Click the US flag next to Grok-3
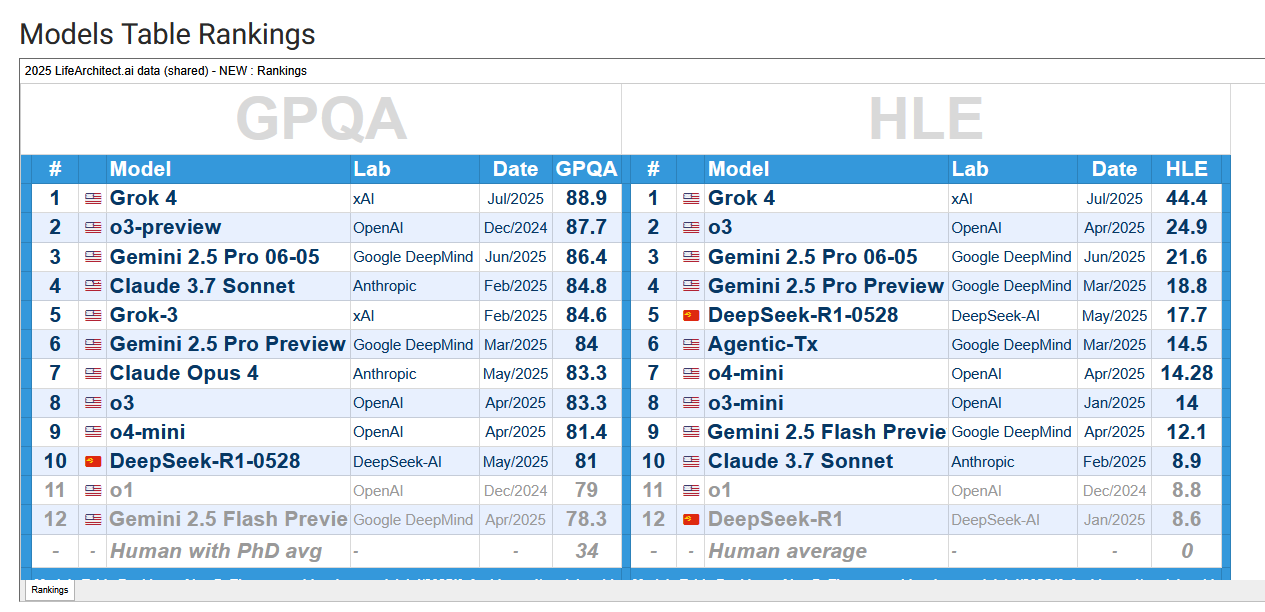 (x=93, y=315)
